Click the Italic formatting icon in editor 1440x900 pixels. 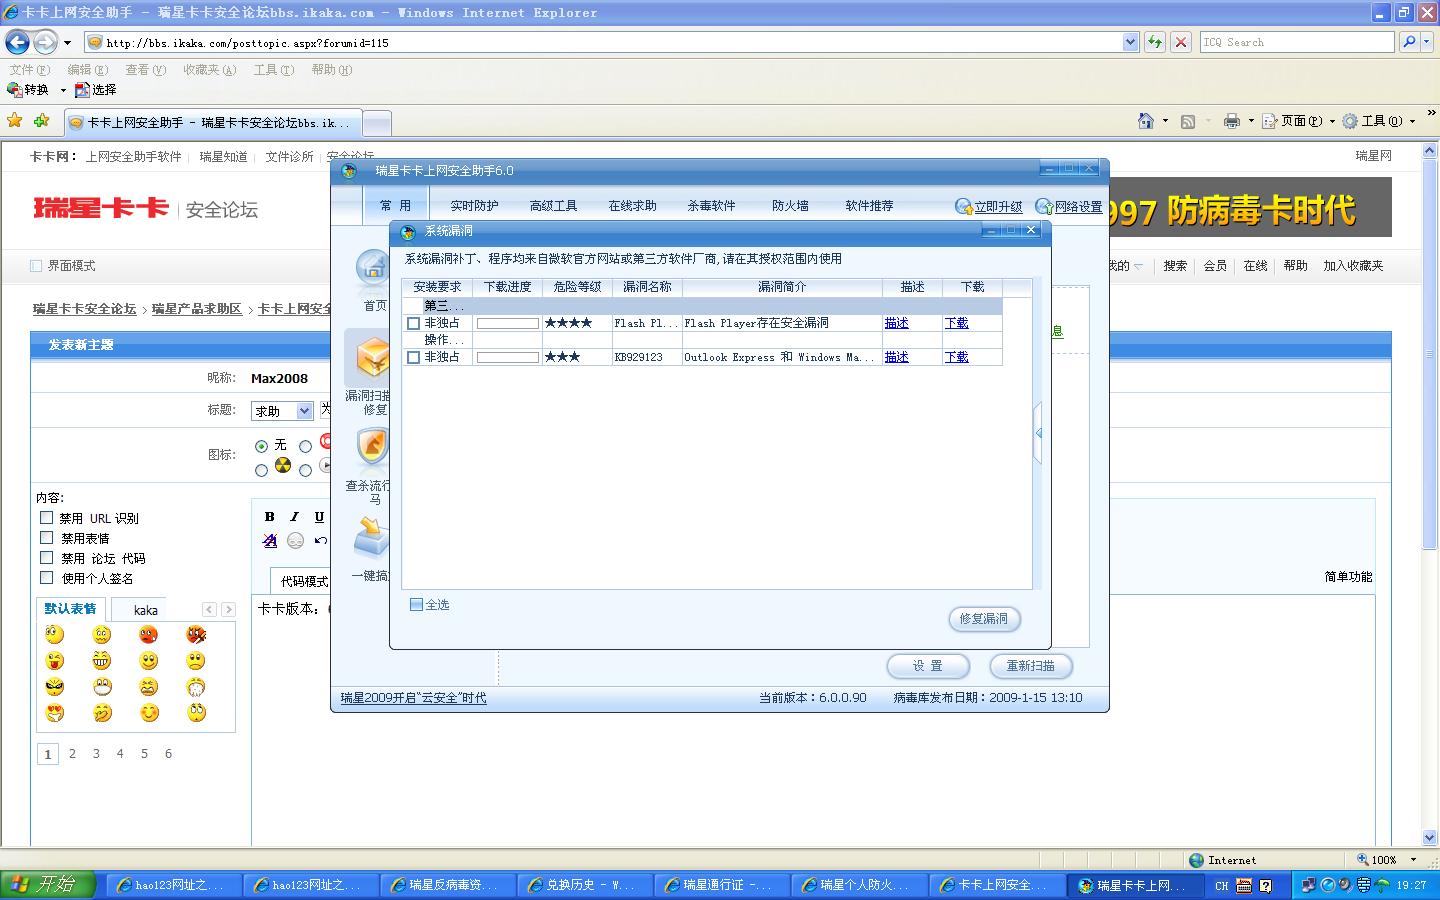pyautogui.click(x=294, y=517)
